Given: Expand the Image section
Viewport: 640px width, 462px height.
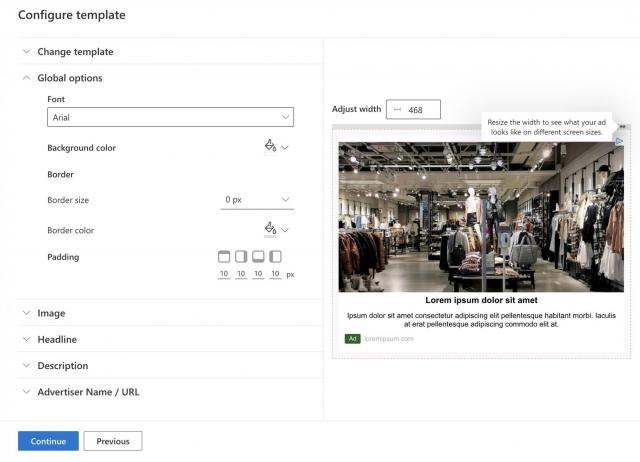Looking at the screenshot, I should (x=51, y=313).
